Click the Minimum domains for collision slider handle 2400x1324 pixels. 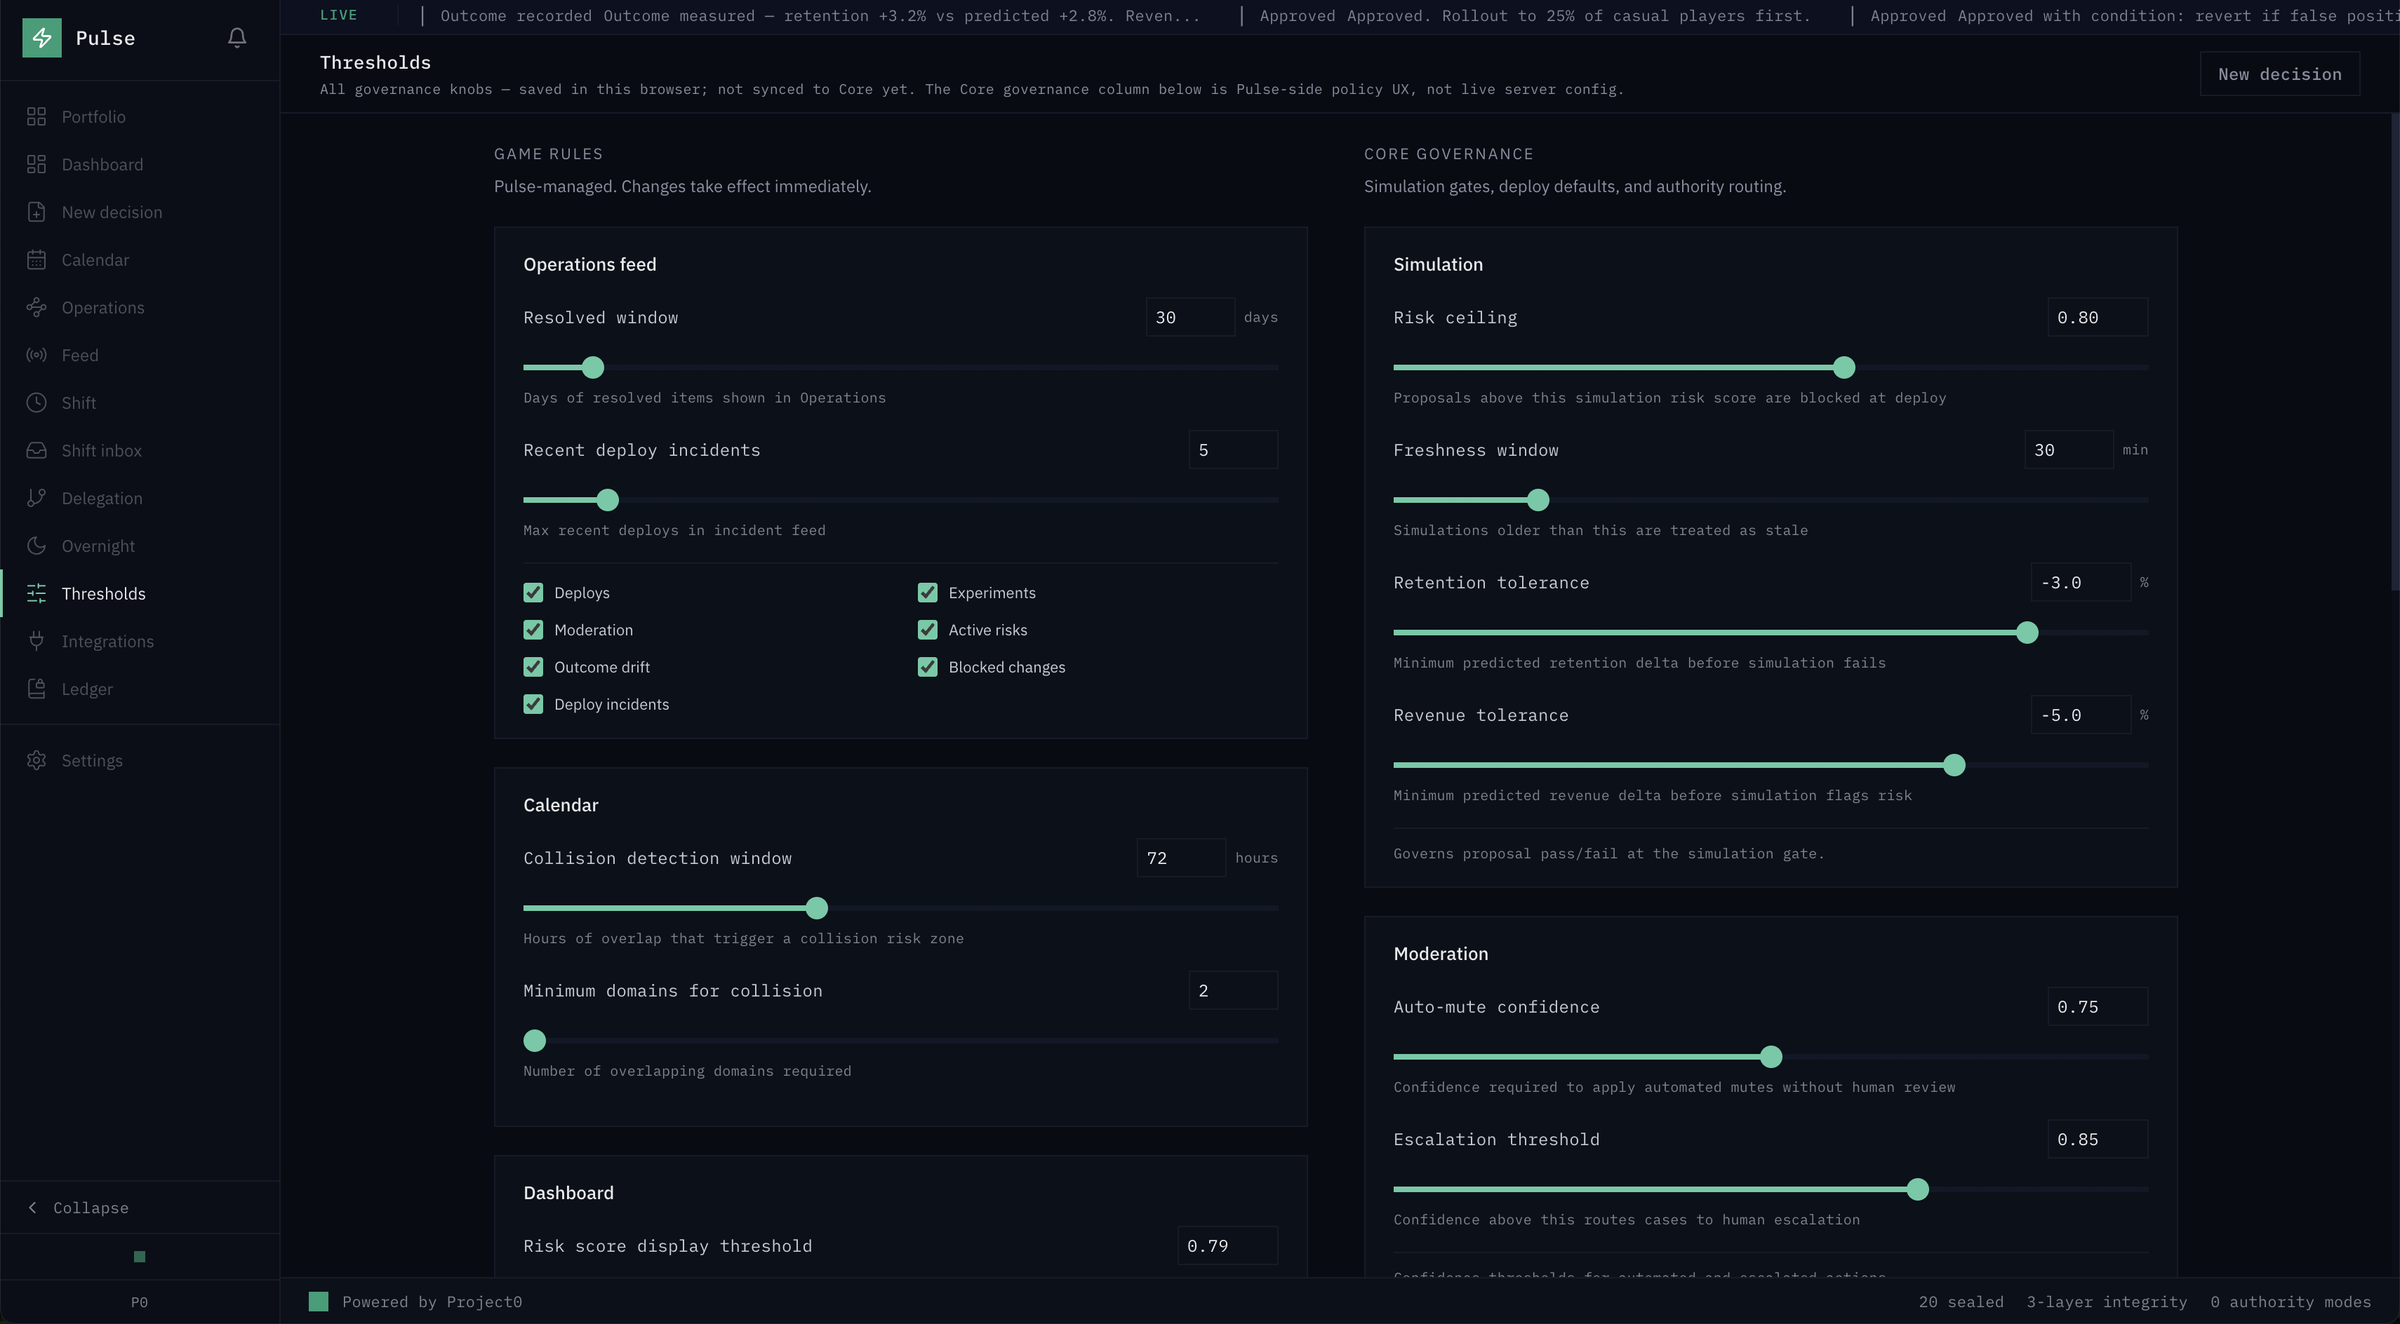[535, 1041]
